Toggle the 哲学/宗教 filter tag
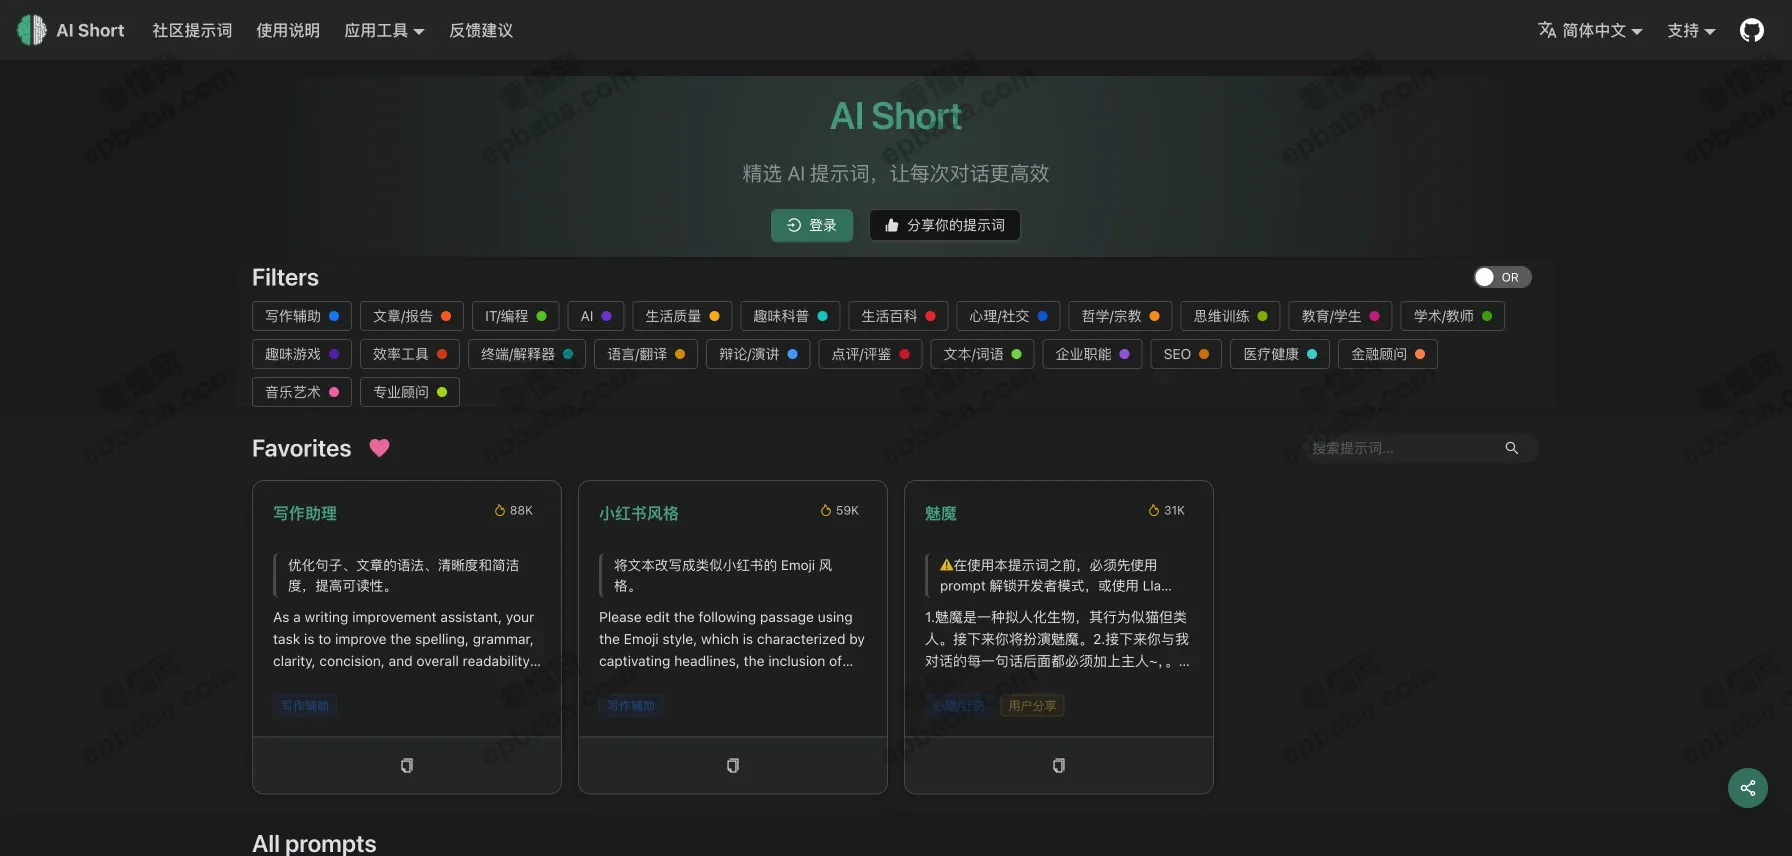The image size is (1792, 856). (1120, 316)
